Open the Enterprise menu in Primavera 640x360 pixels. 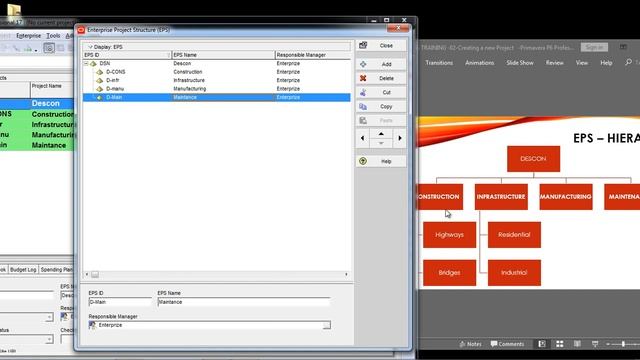(28, 36)
